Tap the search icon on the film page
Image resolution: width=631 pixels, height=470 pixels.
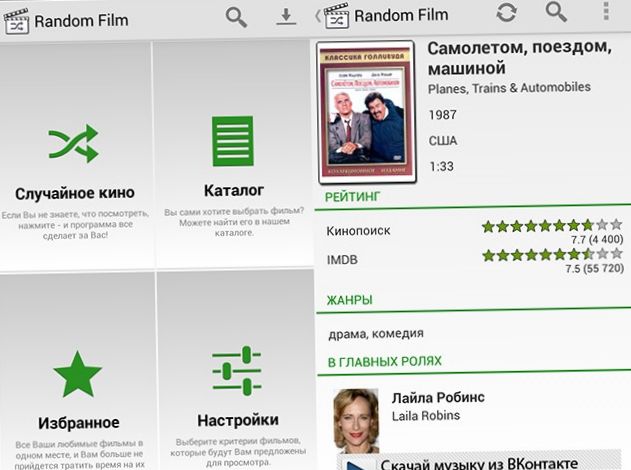coord(556,12)
